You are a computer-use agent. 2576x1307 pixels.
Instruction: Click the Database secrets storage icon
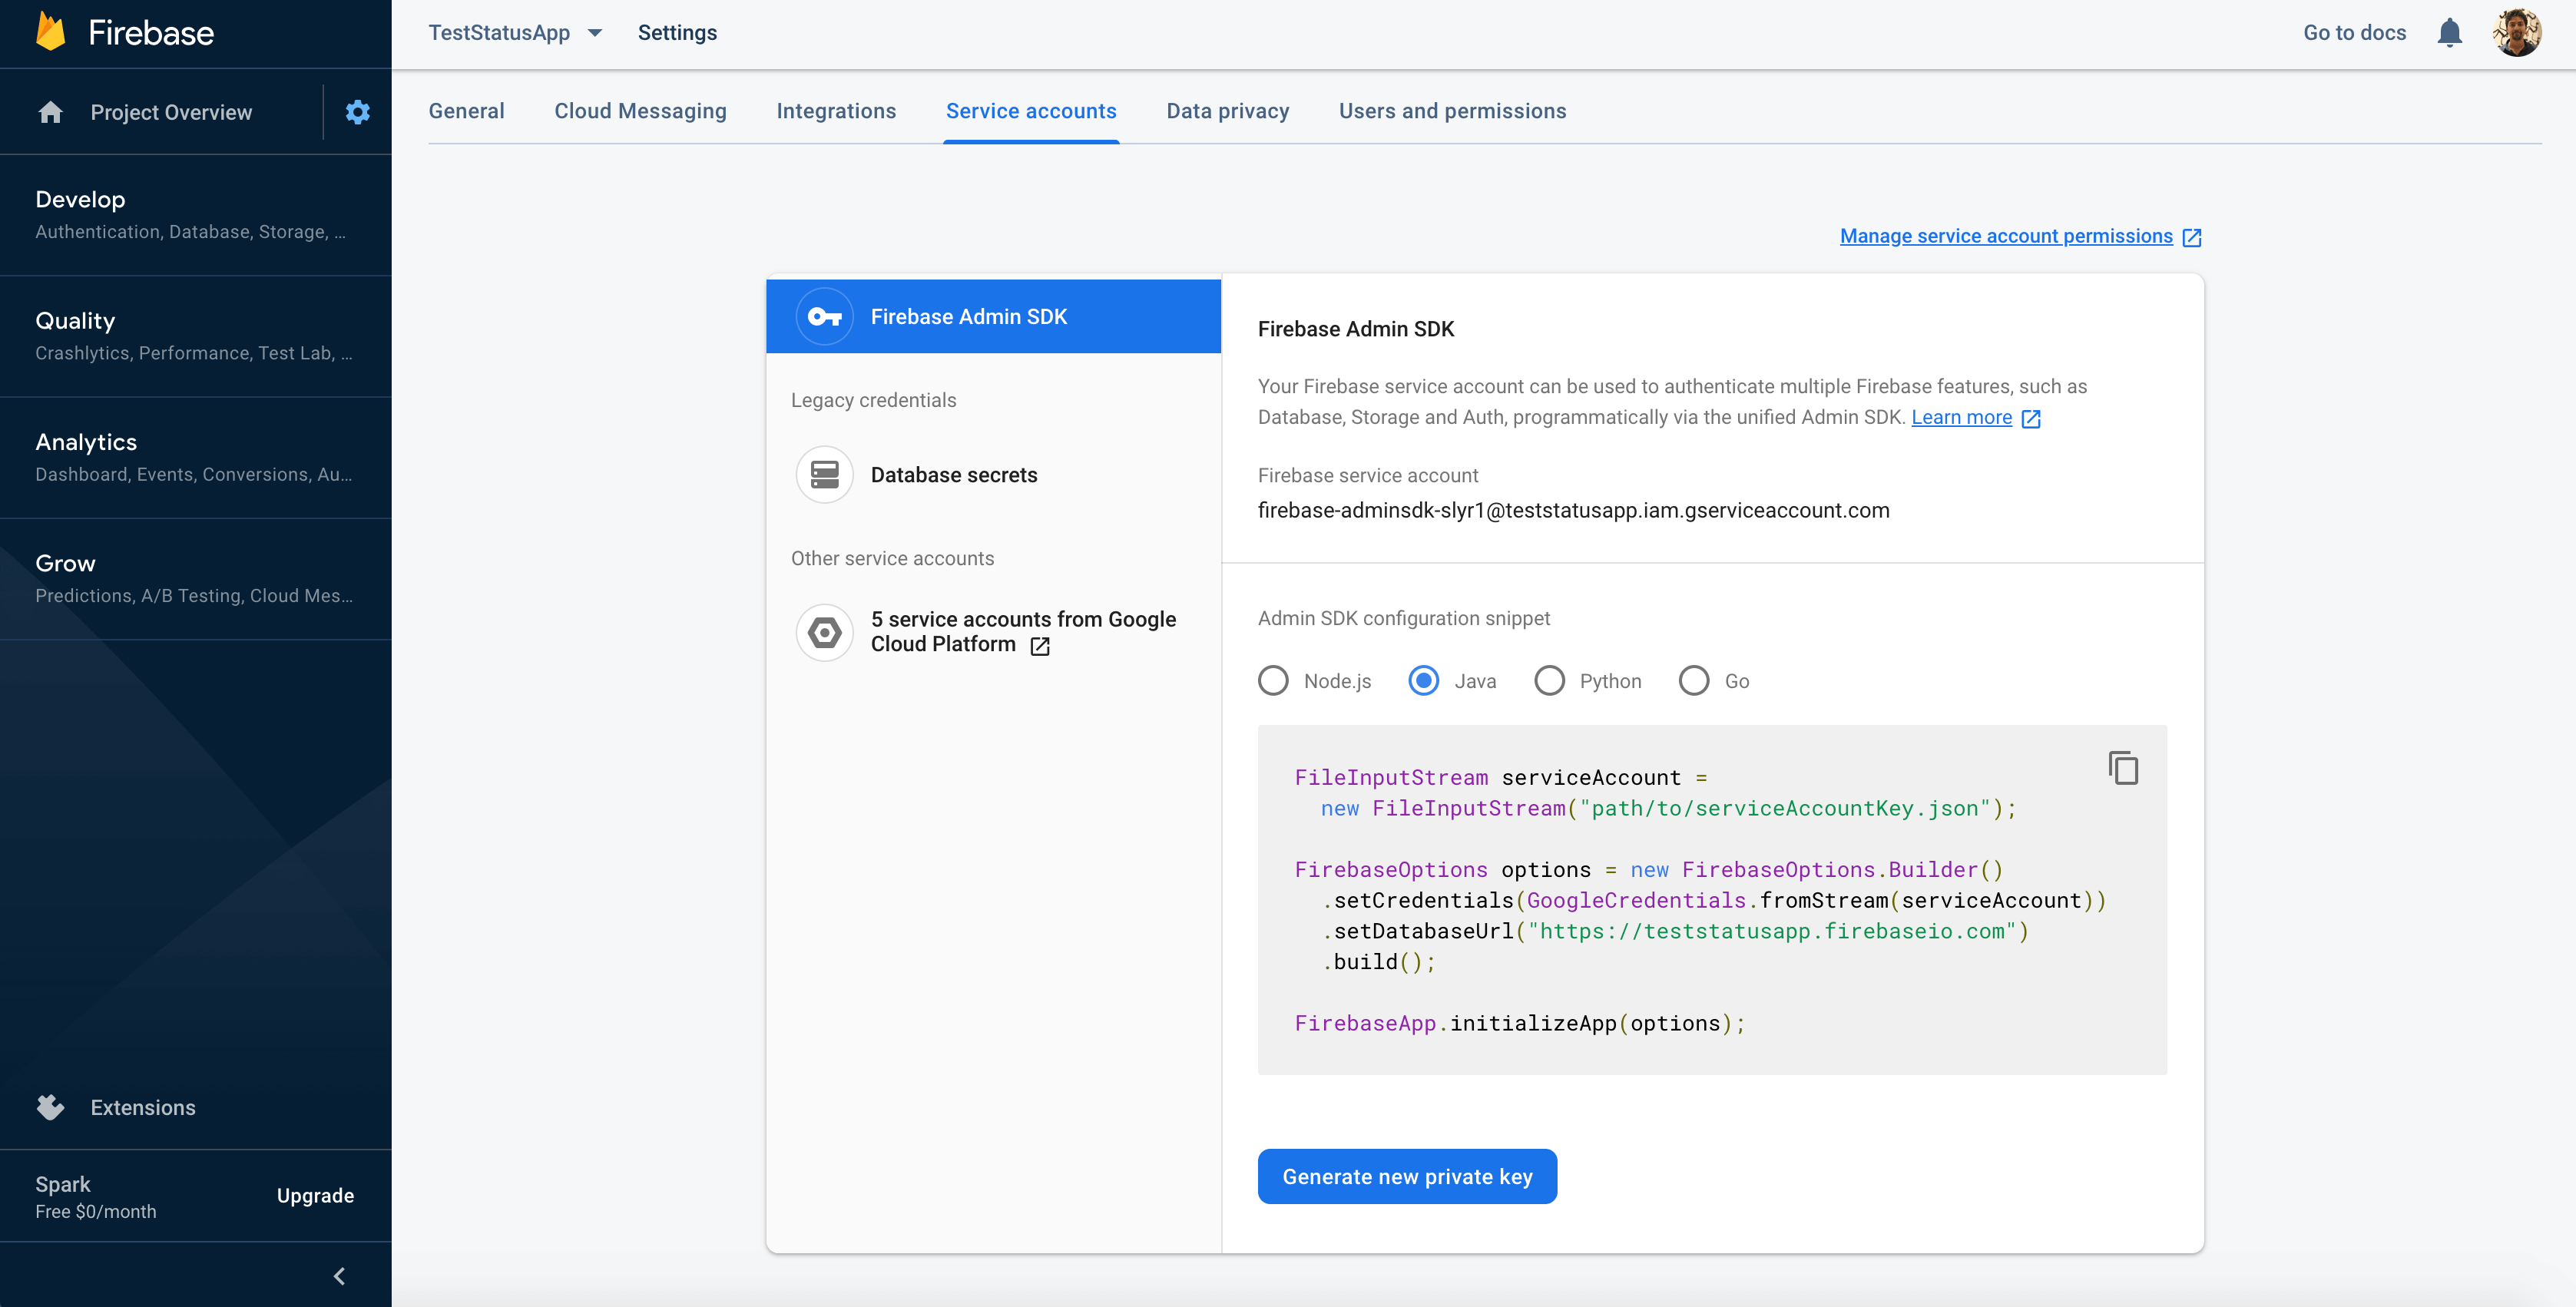(x=824, y=474)
